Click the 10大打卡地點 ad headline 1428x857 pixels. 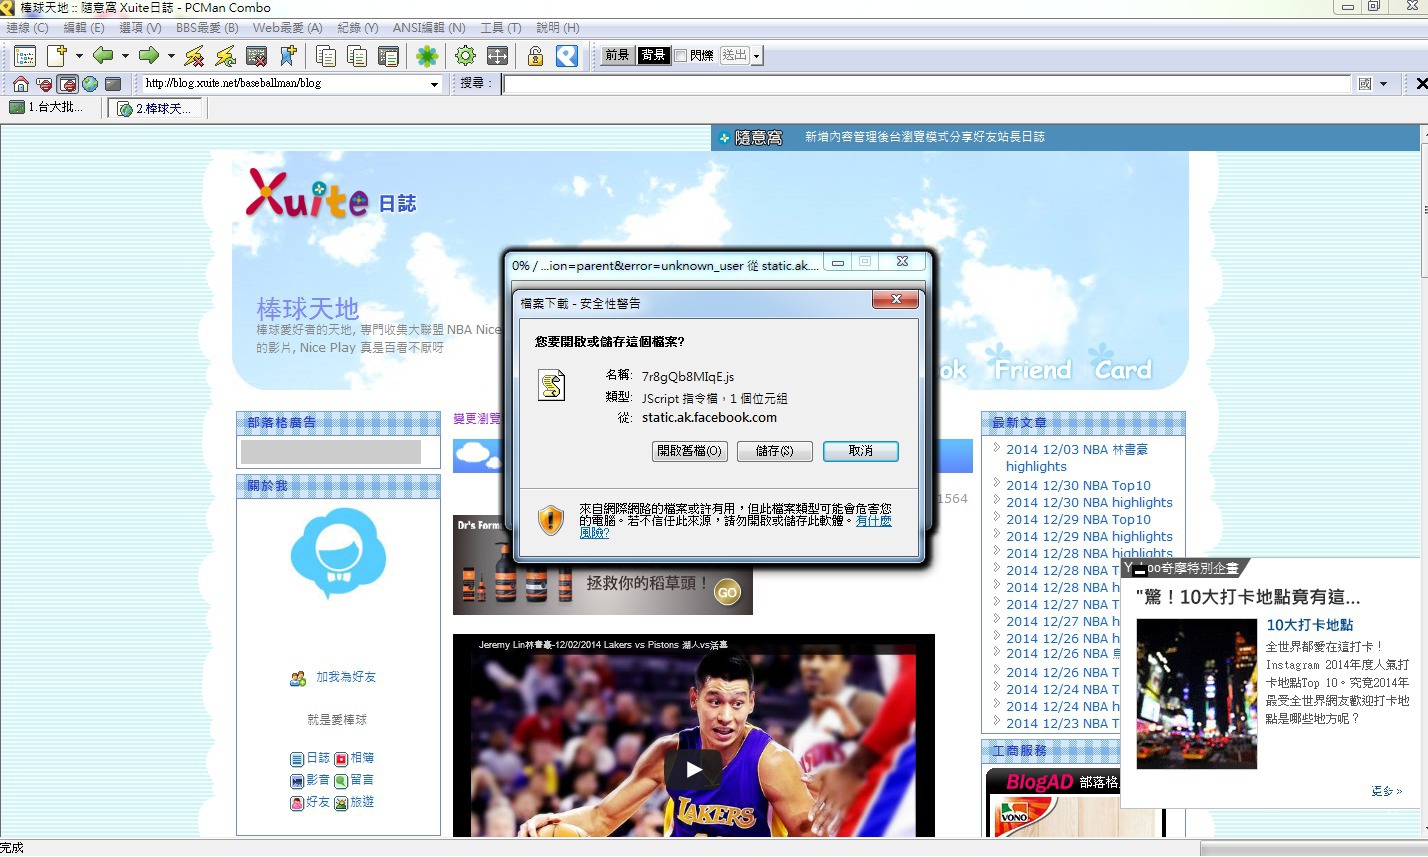tap(1310, 625)
